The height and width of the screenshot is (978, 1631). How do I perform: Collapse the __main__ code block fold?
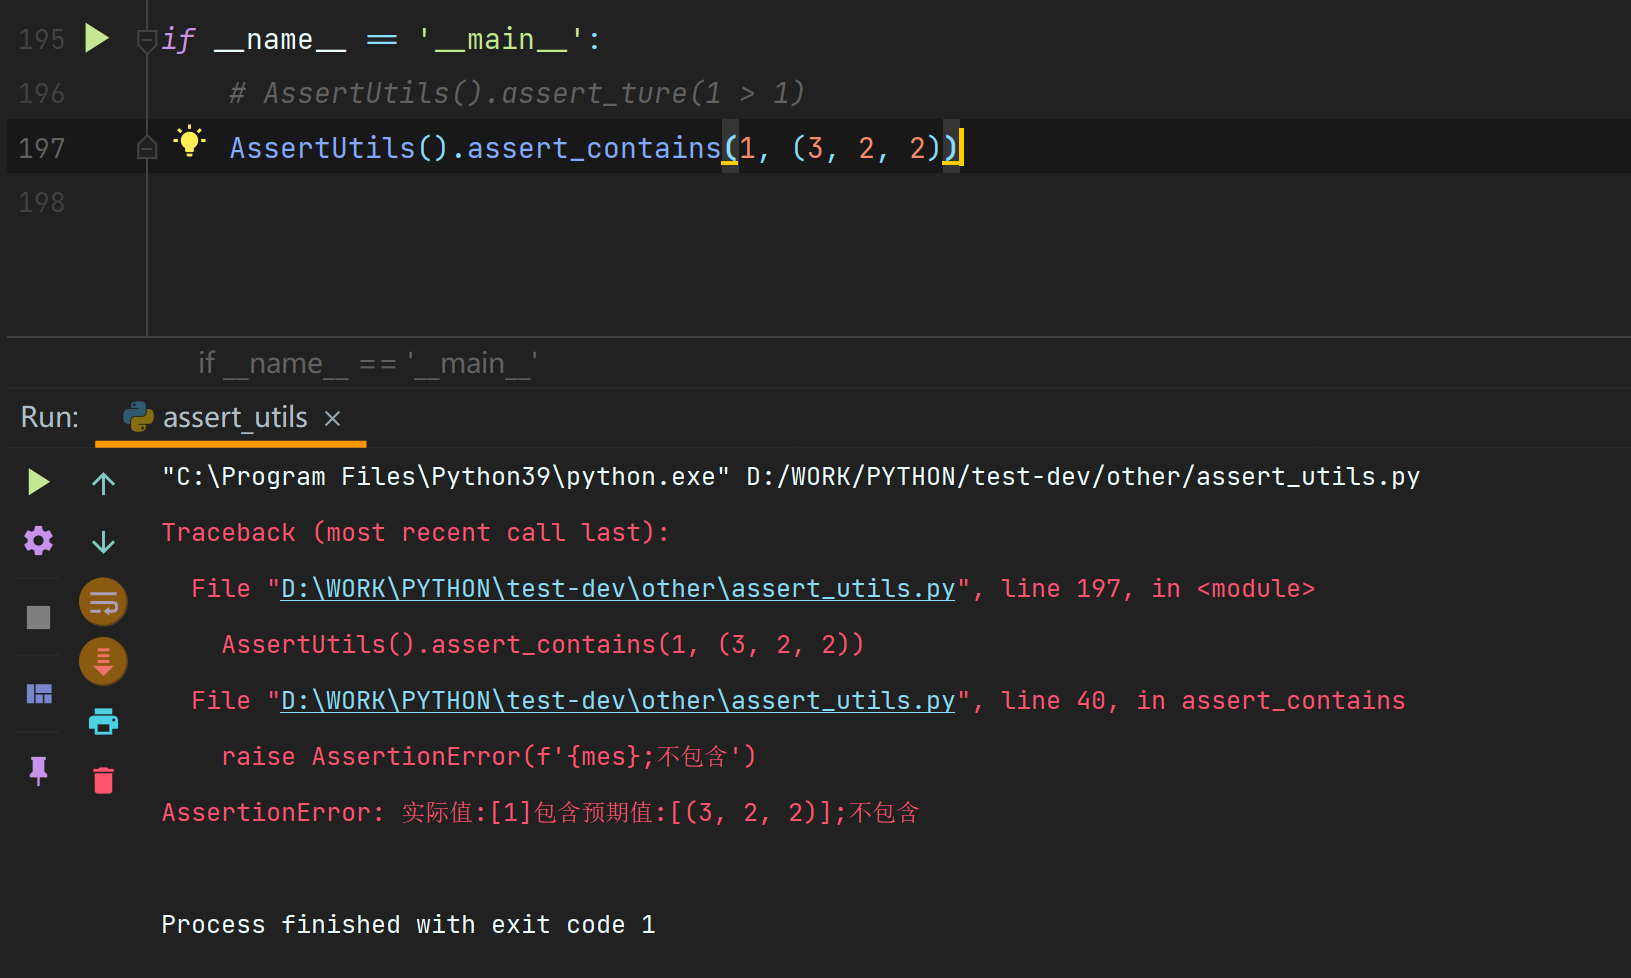click(146, 41)
